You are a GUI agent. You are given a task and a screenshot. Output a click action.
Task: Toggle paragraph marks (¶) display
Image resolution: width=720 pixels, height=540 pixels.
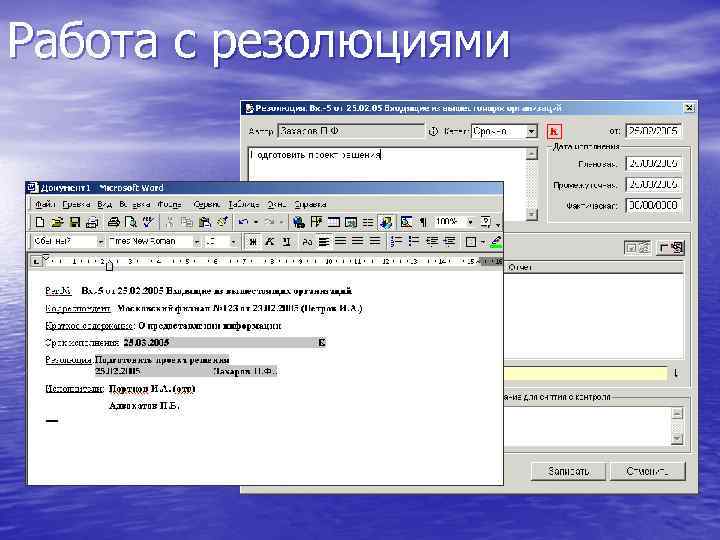coord(423,223)
